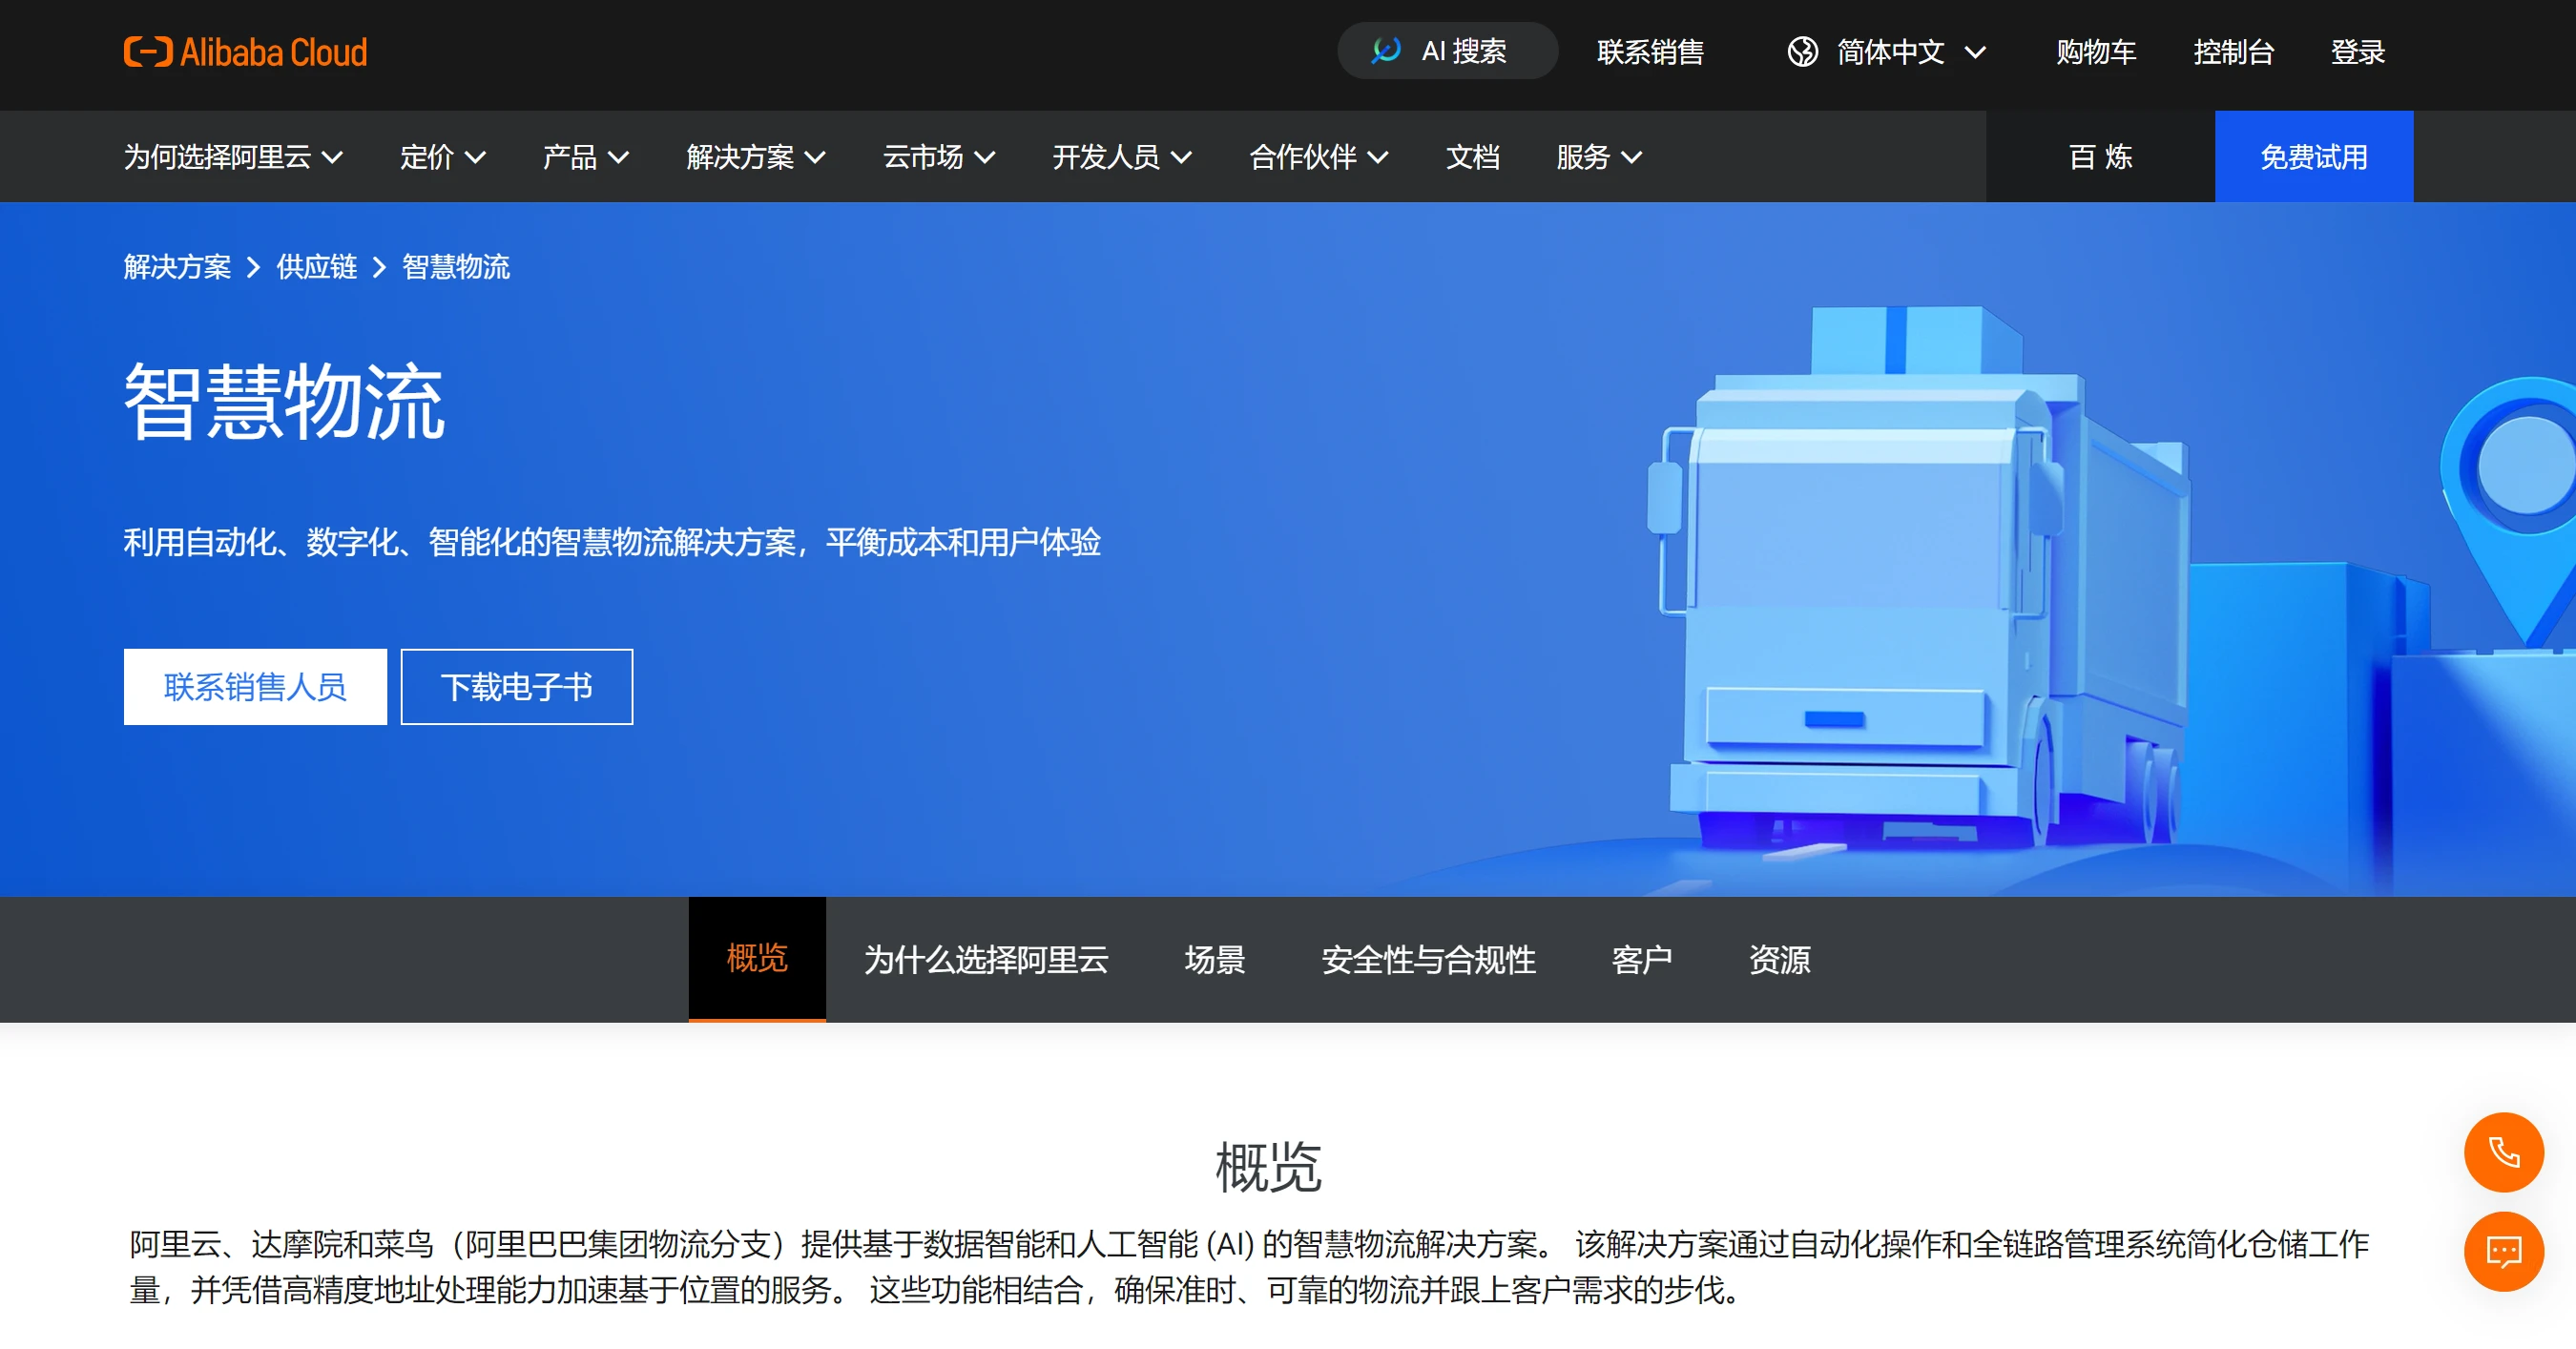Expand the 定价 menu

coord(442,157)
